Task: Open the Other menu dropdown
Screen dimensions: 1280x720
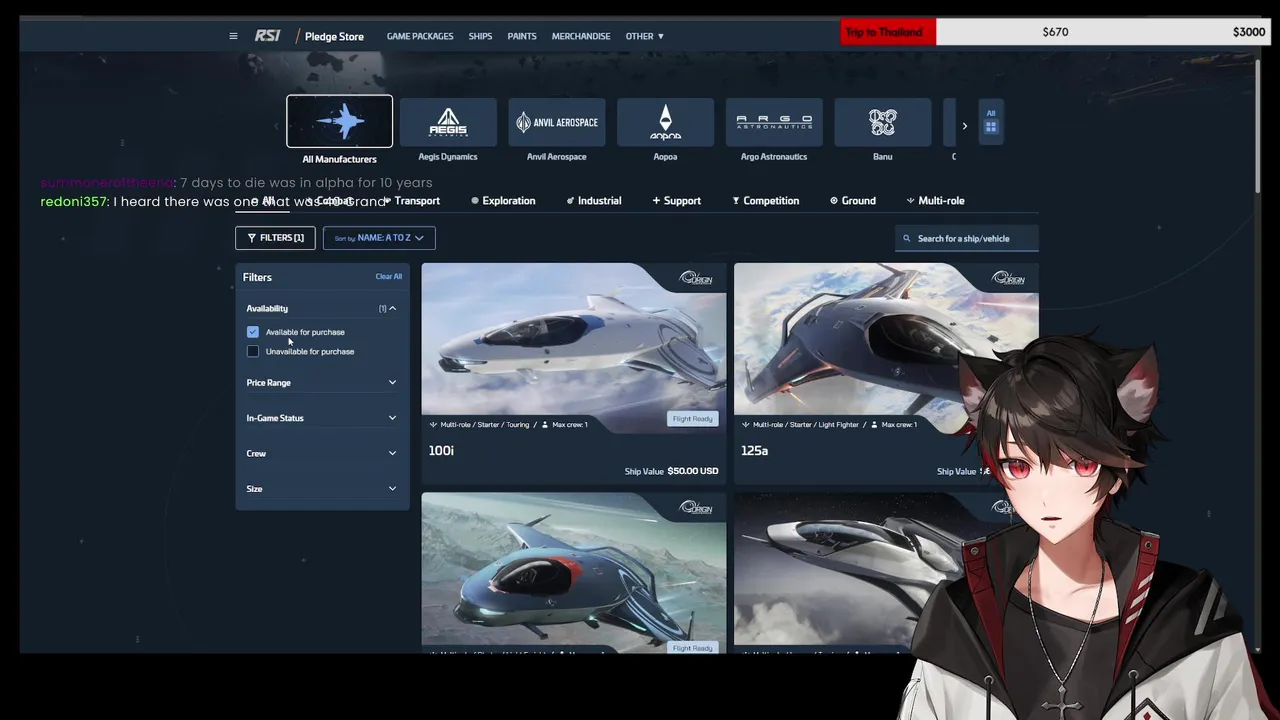Action: point(645,36)
